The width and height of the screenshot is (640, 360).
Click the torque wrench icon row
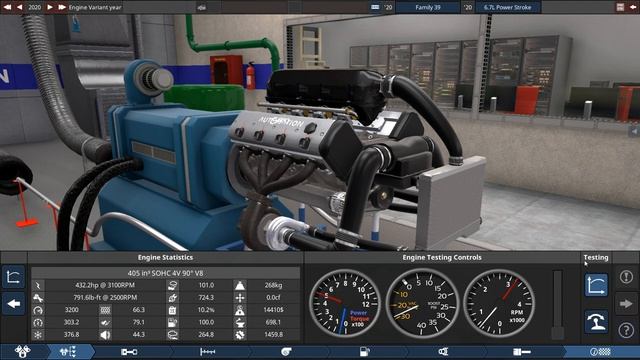[38, 298]
